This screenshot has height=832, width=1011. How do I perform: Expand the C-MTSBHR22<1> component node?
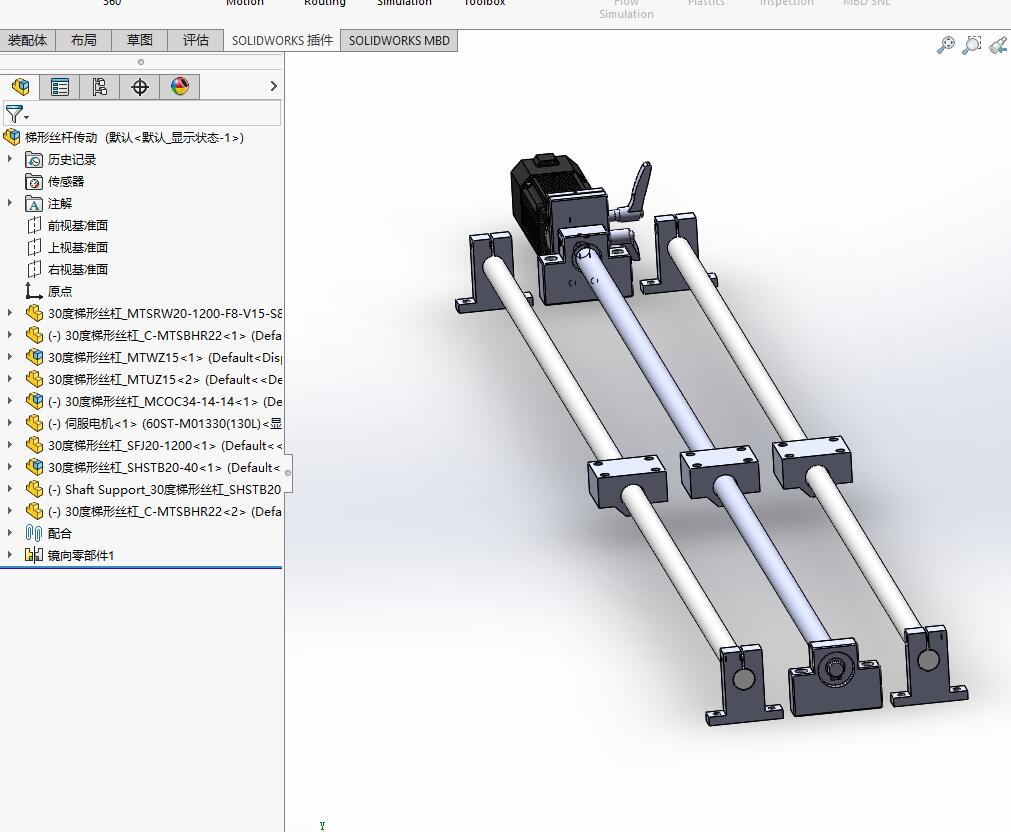[10, 335]
